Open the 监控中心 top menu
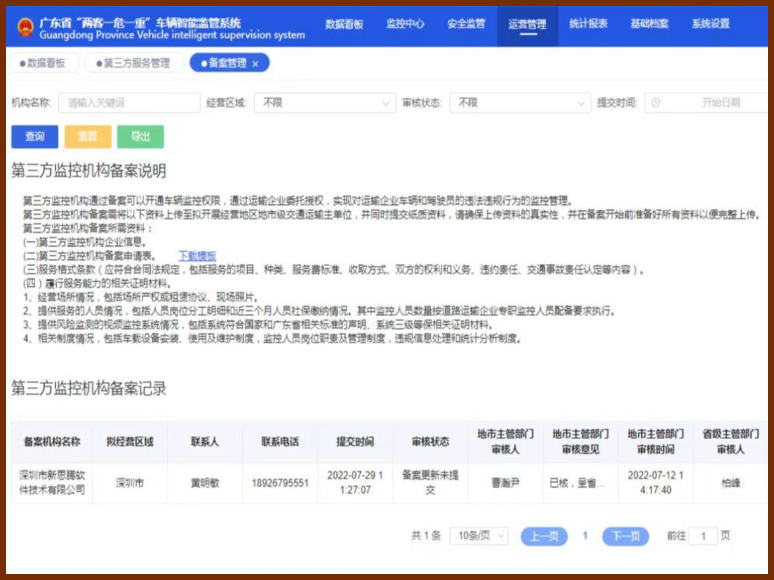Image resolution: width=774 pixels, height=580 pixels. 405,24
